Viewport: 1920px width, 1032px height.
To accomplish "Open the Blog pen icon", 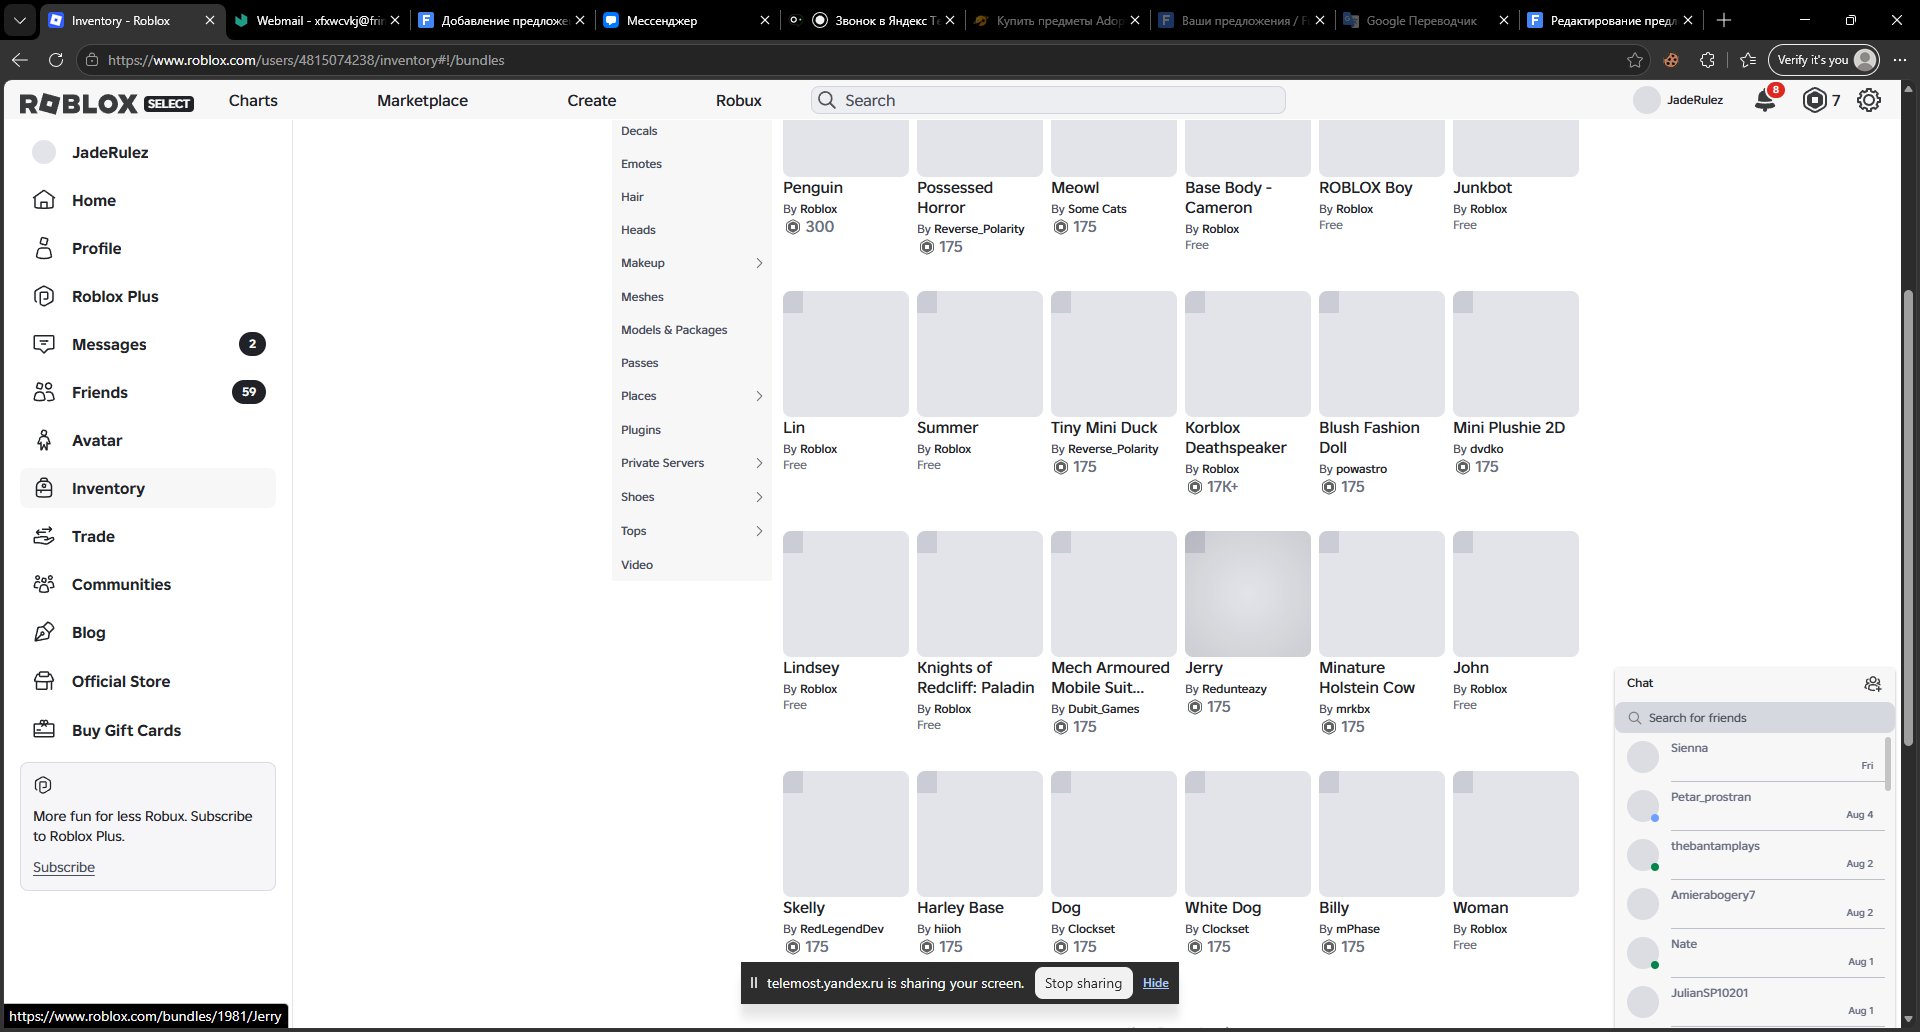I will click(x=44, y=632).
